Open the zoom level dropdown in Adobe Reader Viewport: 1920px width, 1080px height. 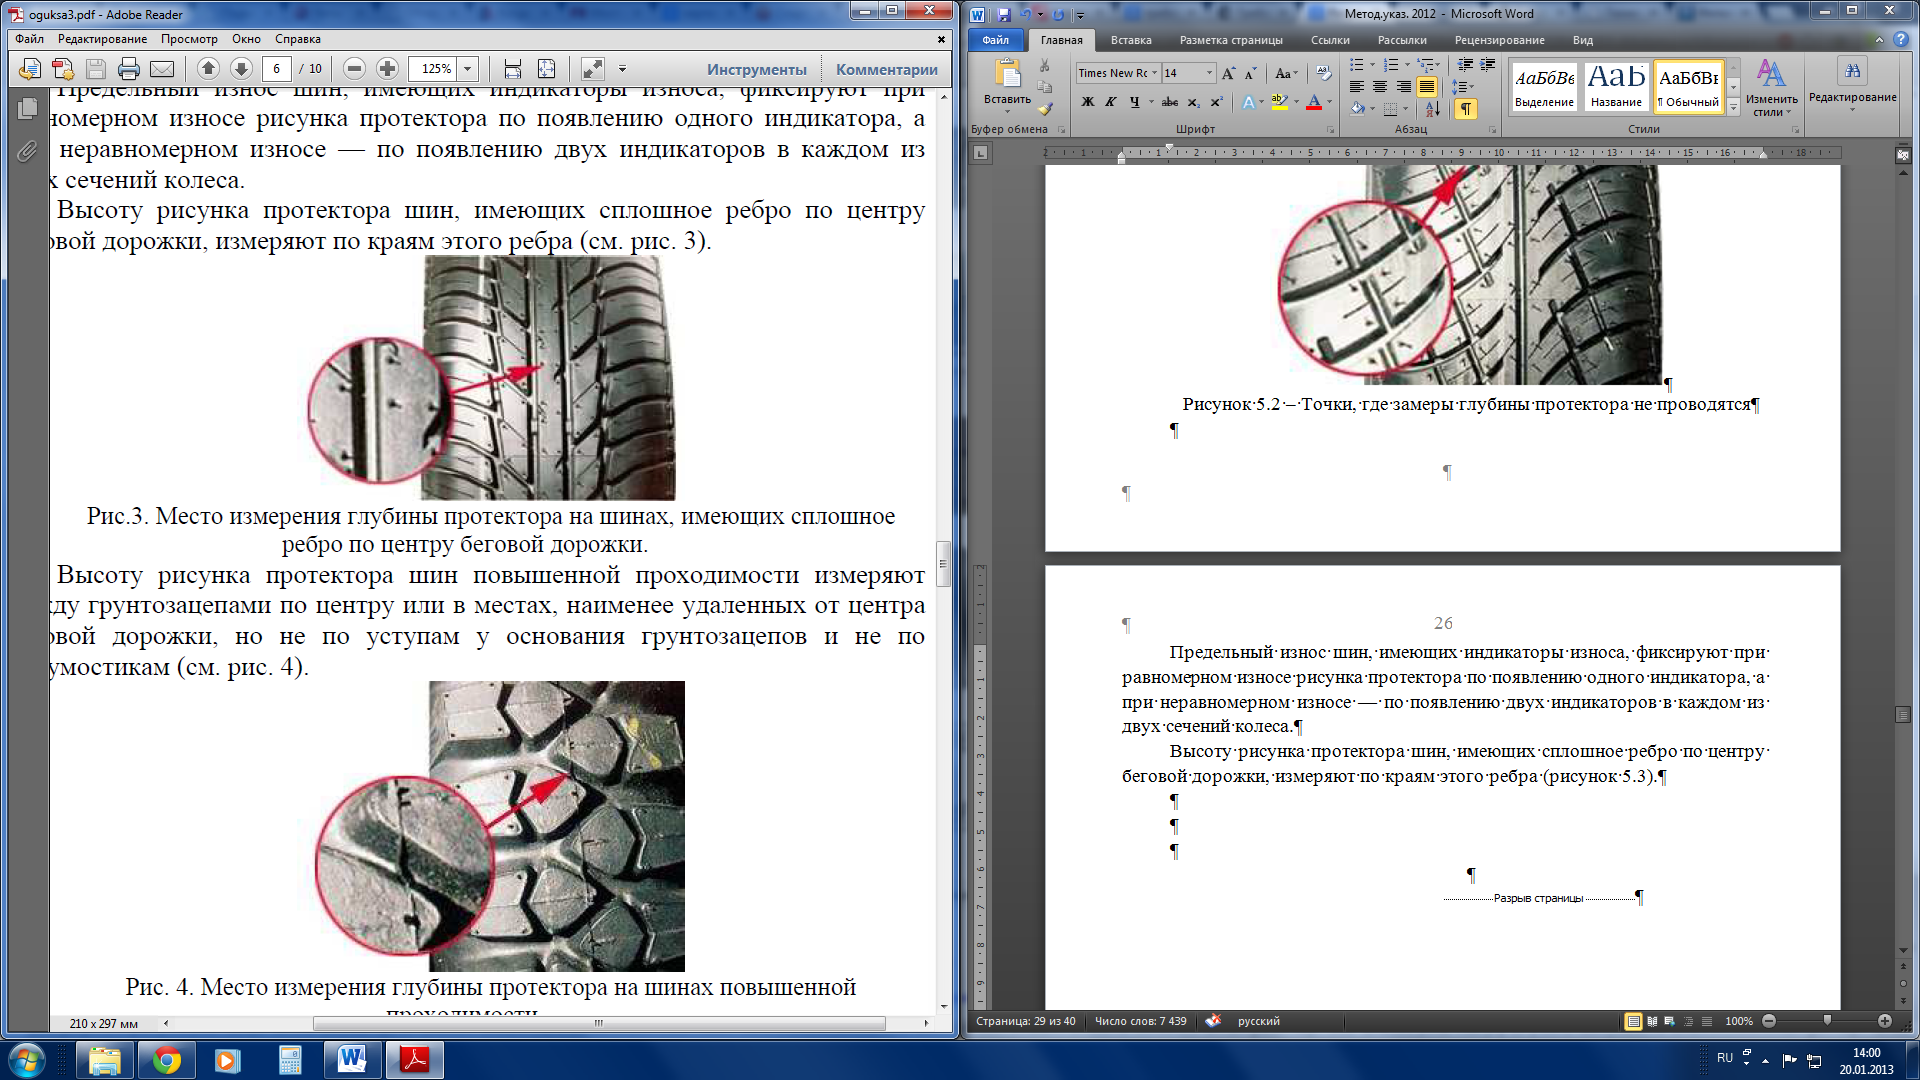[467, 68]
